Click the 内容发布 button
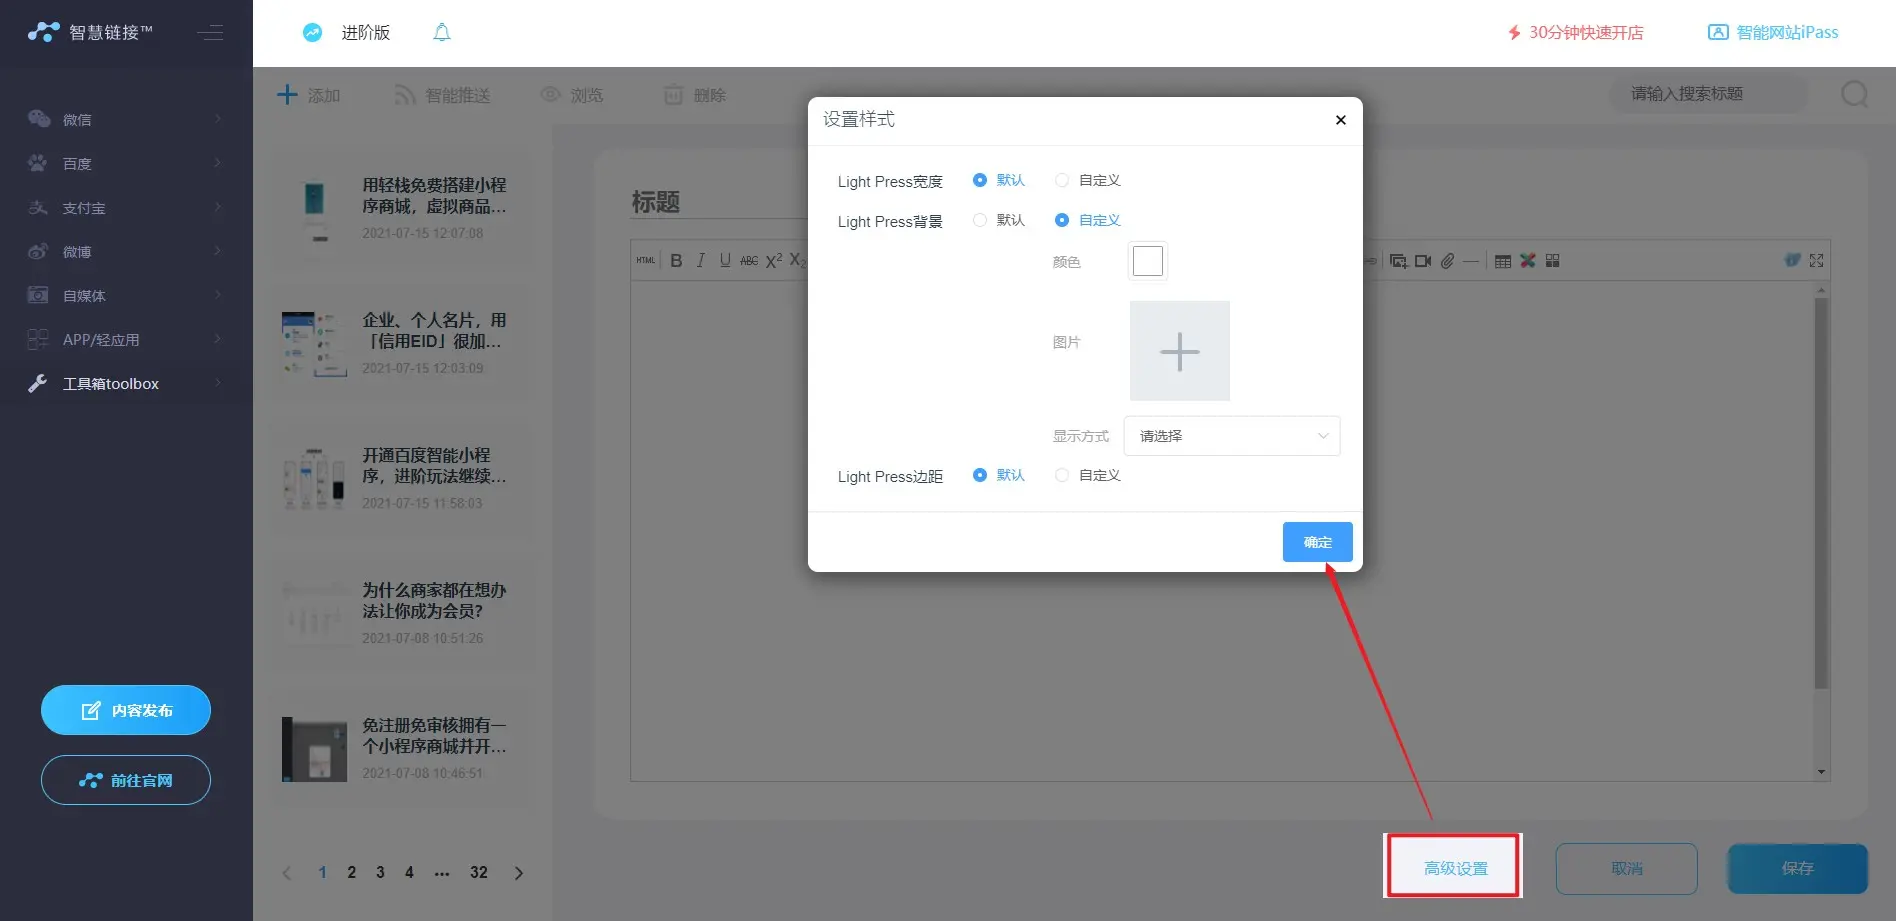Screen dimensions: 1896x921 126,710
